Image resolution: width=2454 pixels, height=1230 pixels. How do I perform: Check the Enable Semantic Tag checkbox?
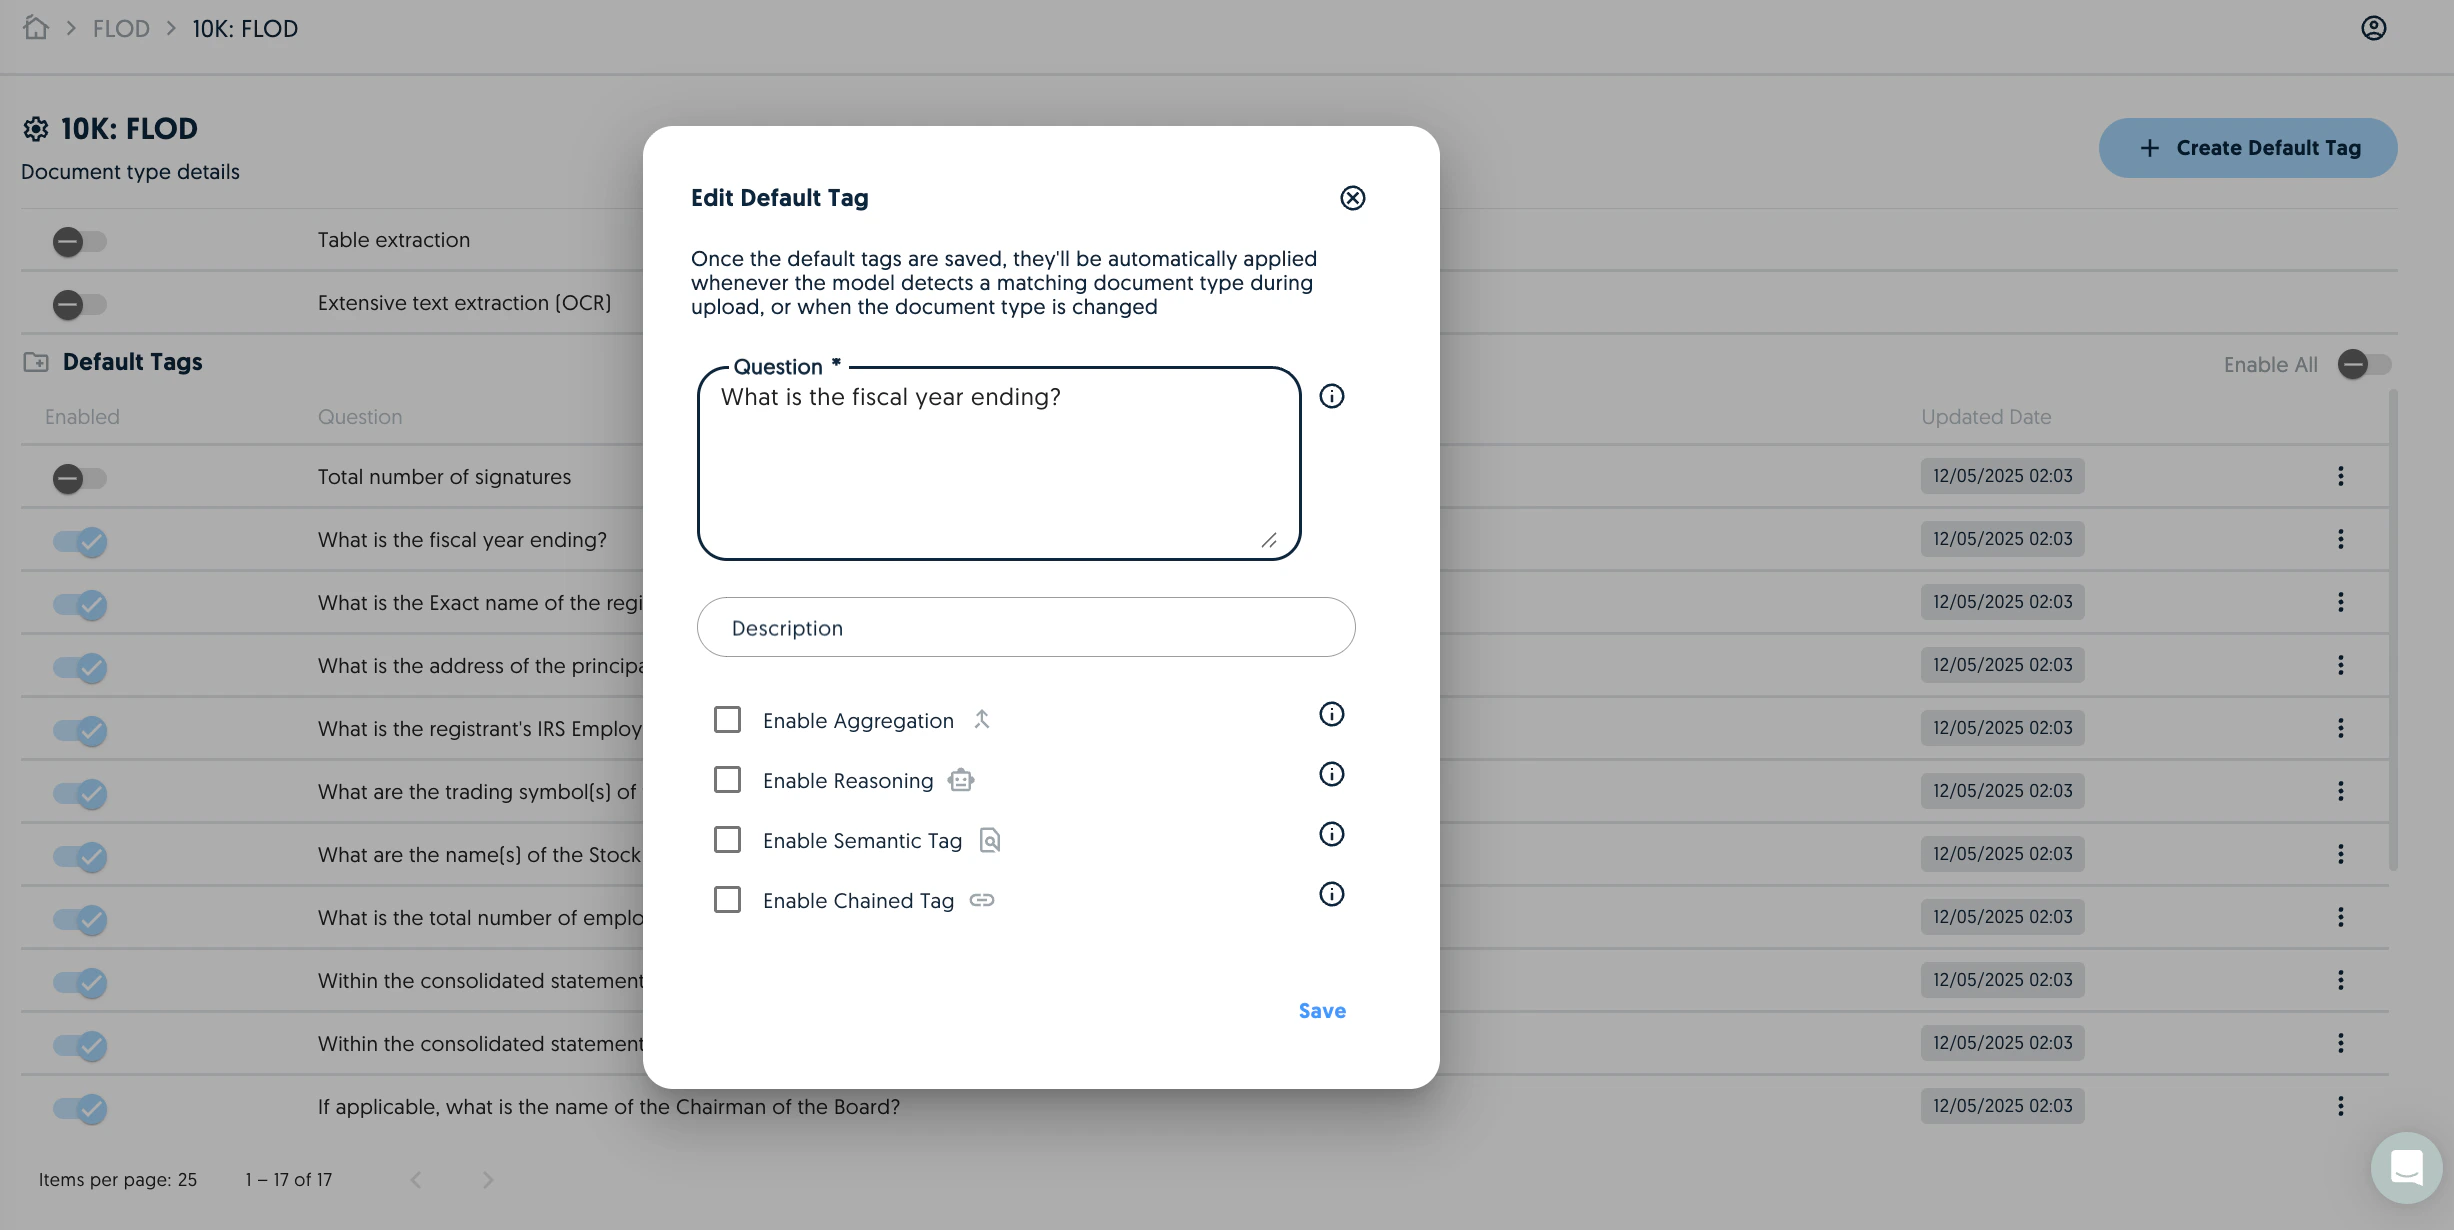click(x=727, y=840)
